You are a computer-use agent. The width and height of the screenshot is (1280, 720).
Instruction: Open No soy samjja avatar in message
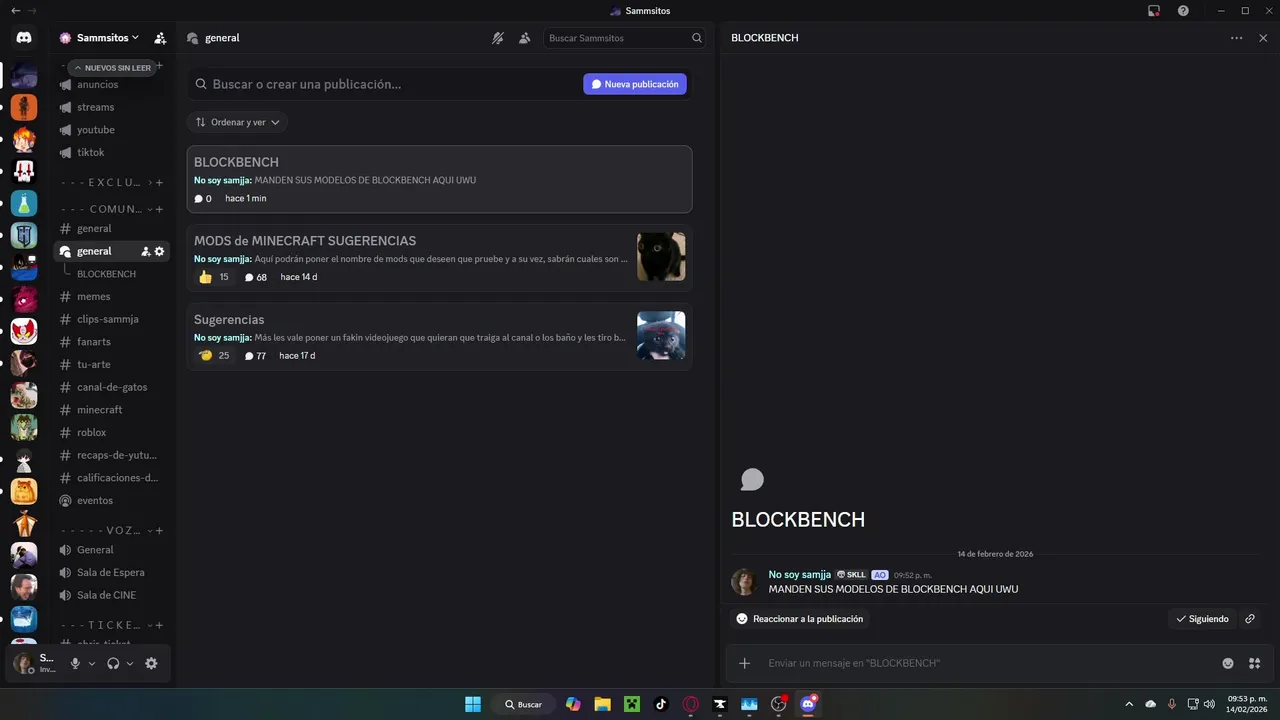pos(744,582)
